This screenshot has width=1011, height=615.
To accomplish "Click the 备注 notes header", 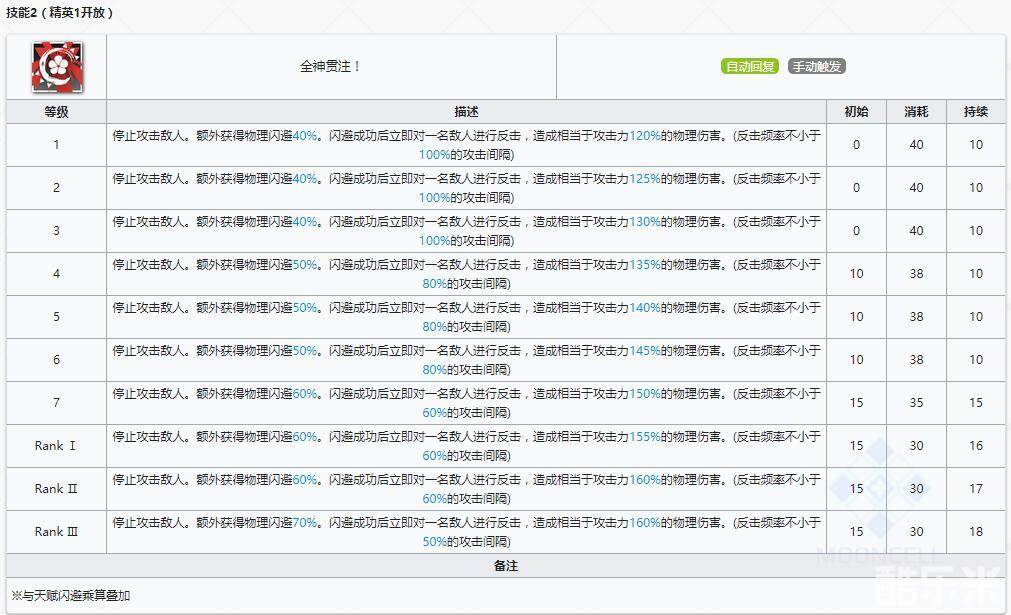I will point(506,566).
